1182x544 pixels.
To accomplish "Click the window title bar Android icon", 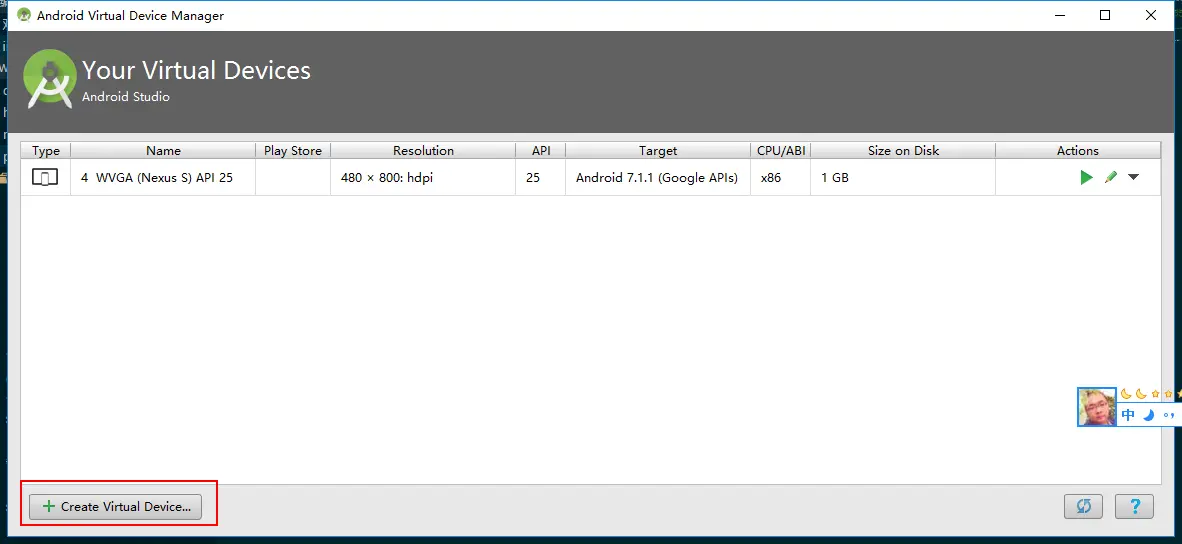I will (24, 14).
